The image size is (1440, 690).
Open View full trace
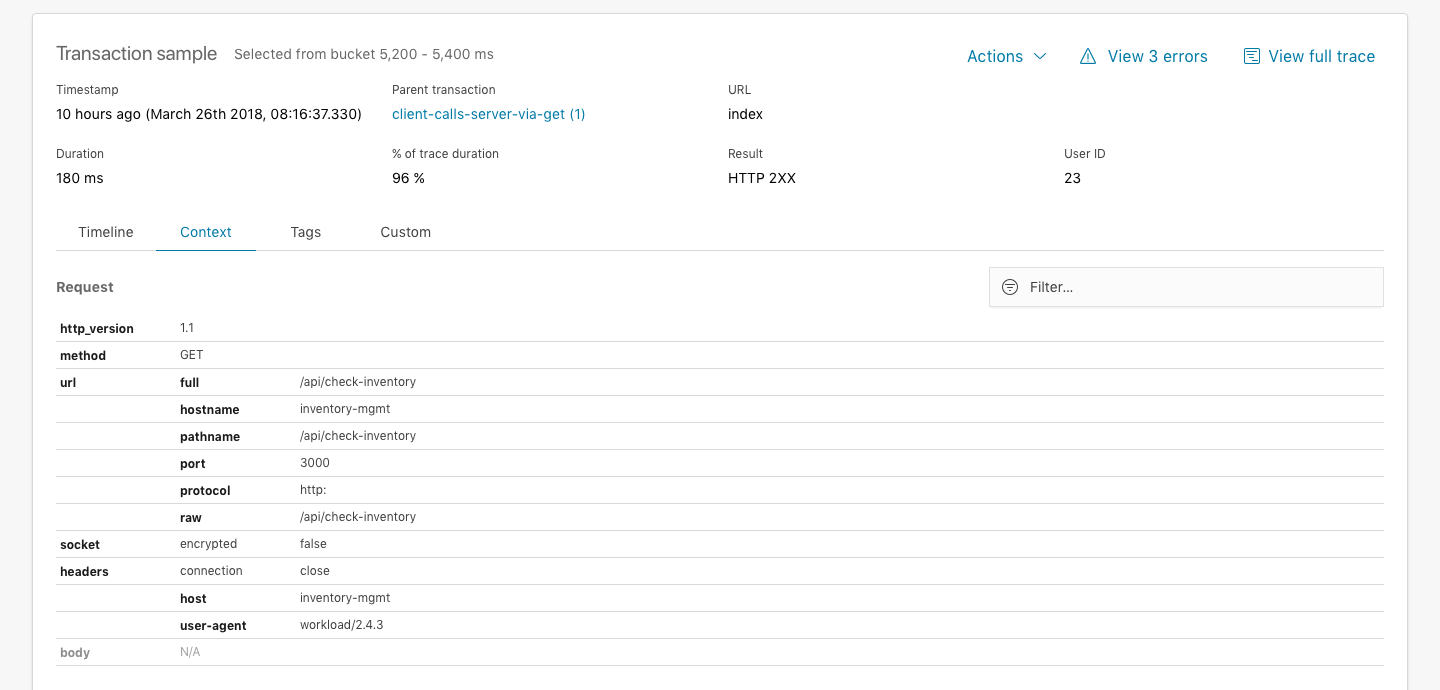coord(1322,56)
